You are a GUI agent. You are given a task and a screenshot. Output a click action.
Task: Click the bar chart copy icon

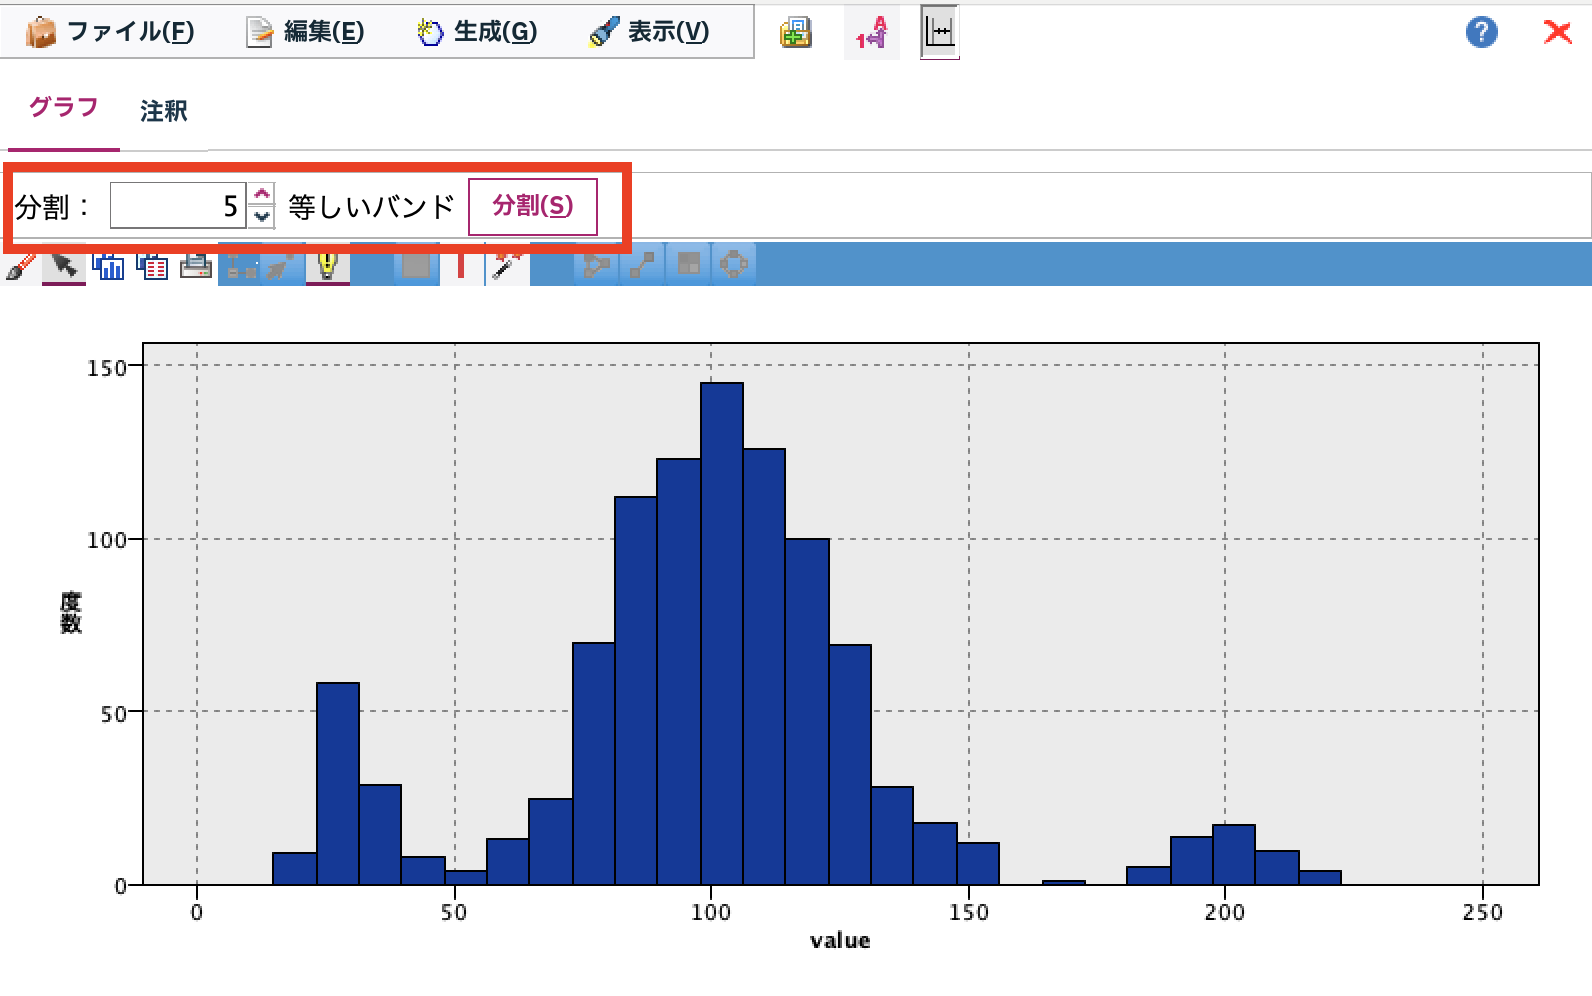click(x=108, y=266)
